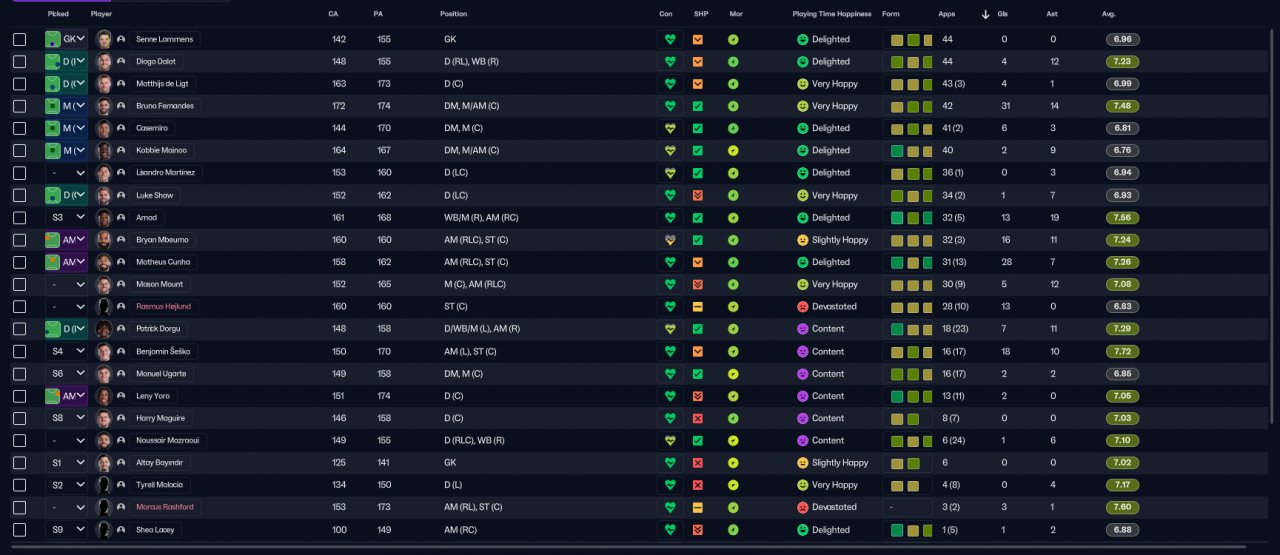
Task: Check the box for Shea Lacey
Action: point(19,530)
